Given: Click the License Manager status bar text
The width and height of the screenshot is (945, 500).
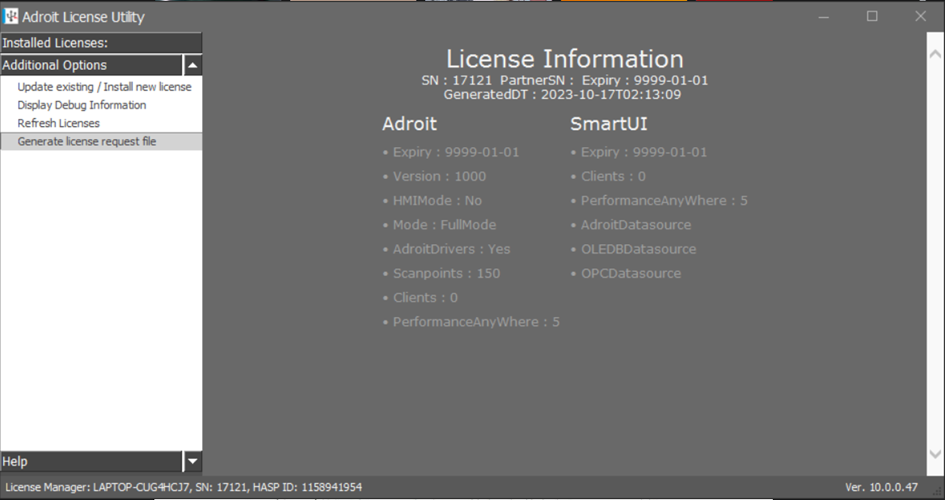Looking at the screenshot, I should click(184, 487).
